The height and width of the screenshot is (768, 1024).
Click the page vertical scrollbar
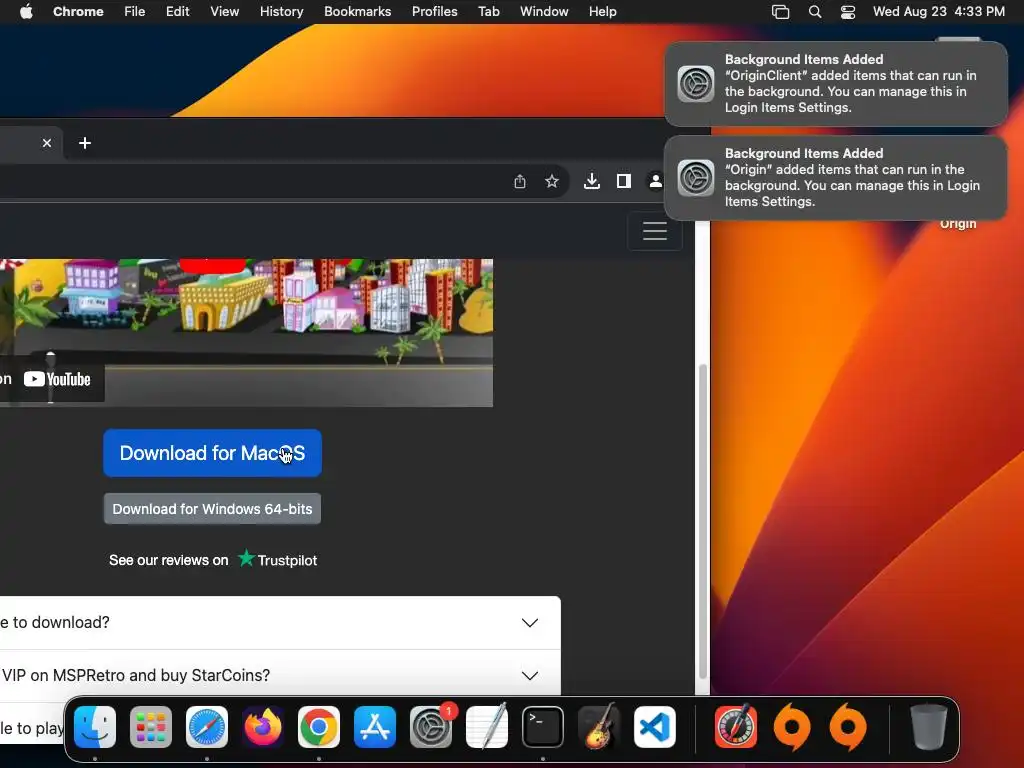click(x=703, y=521)
